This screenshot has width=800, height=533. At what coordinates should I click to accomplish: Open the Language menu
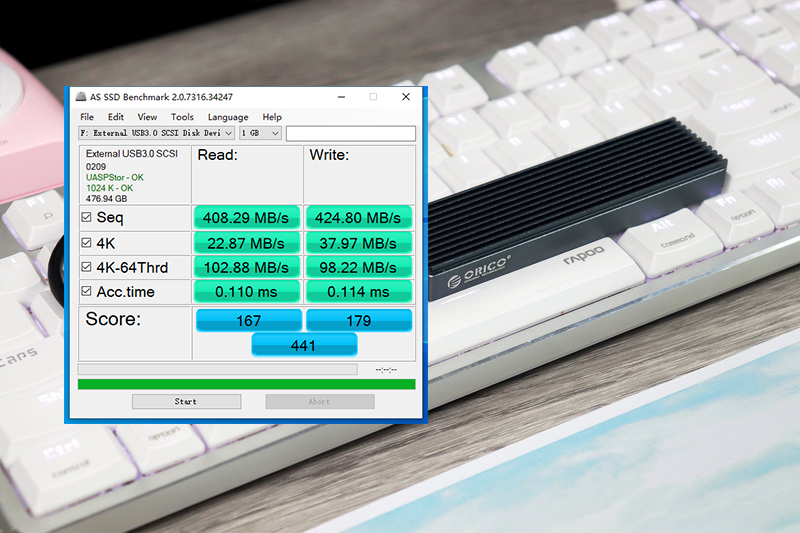(x=228, y=117)
